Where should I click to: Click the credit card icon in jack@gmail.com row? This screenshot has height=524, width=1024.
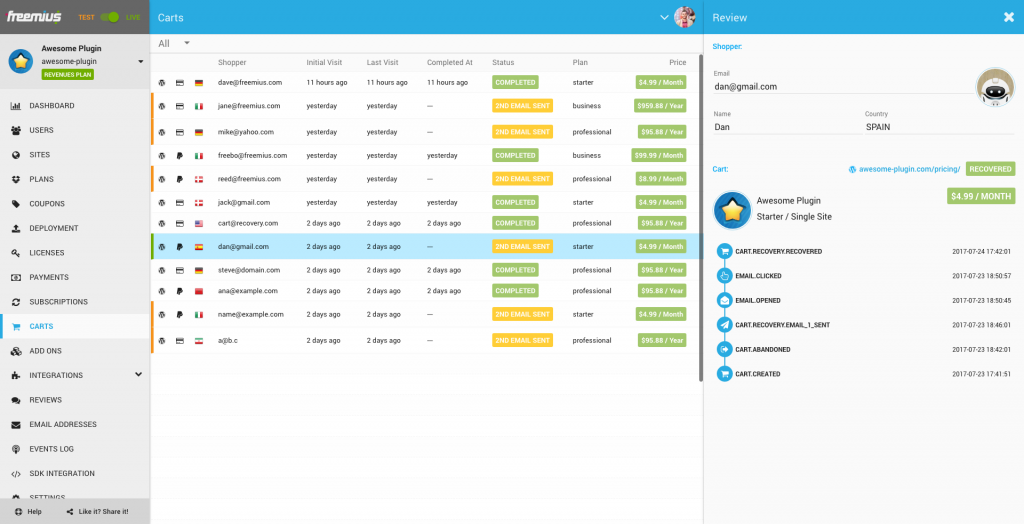click(180, 203)
